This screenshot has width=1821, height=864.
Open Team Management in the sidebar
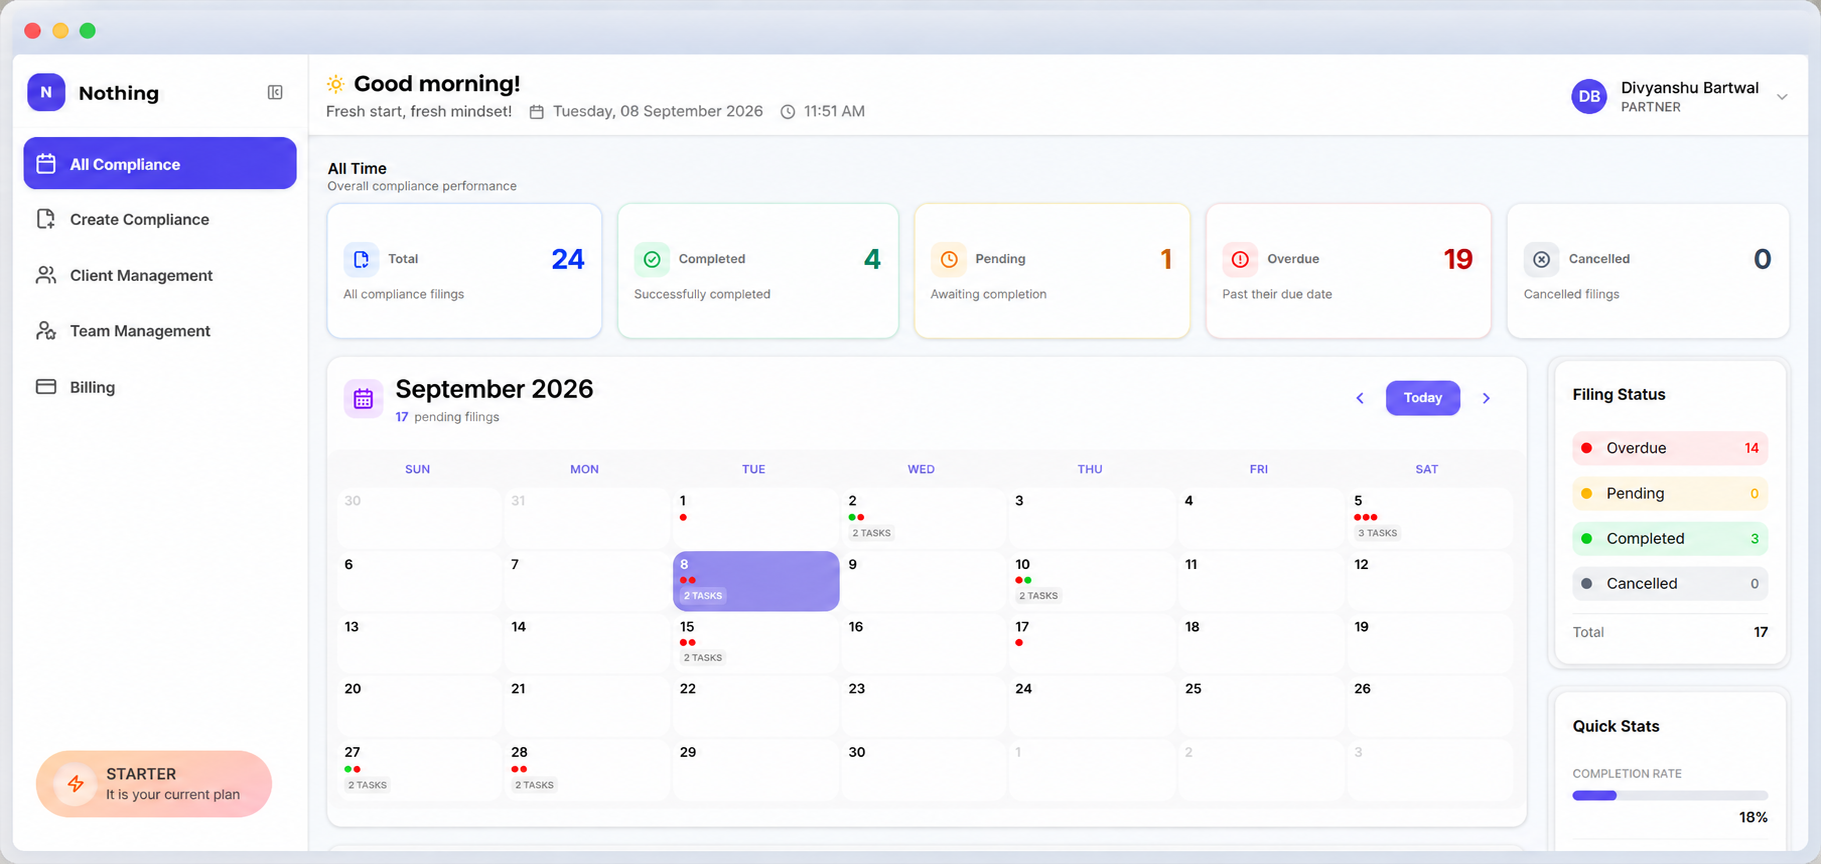[160, 331]
